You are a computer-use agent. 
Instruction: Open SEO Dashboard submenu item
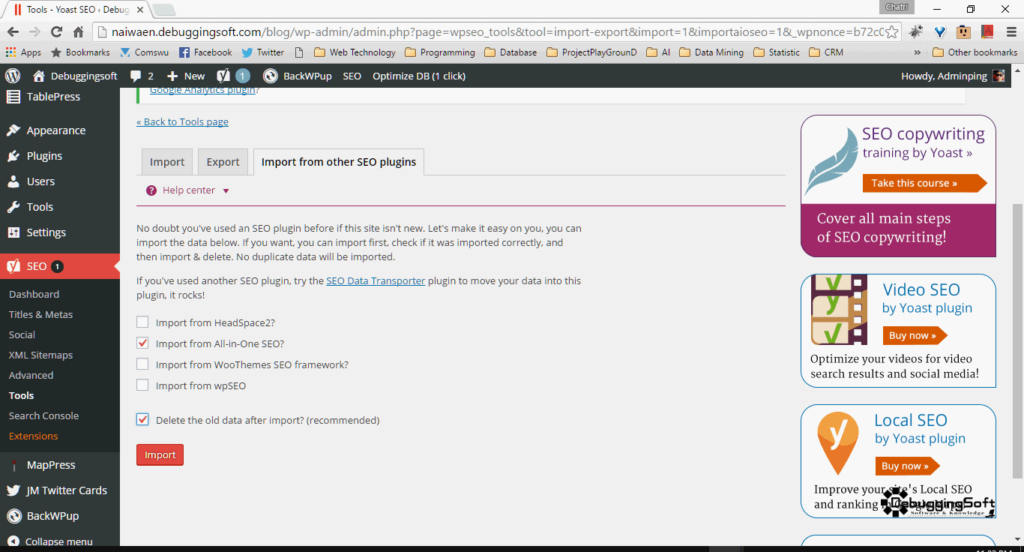click(x=34, y=294)
